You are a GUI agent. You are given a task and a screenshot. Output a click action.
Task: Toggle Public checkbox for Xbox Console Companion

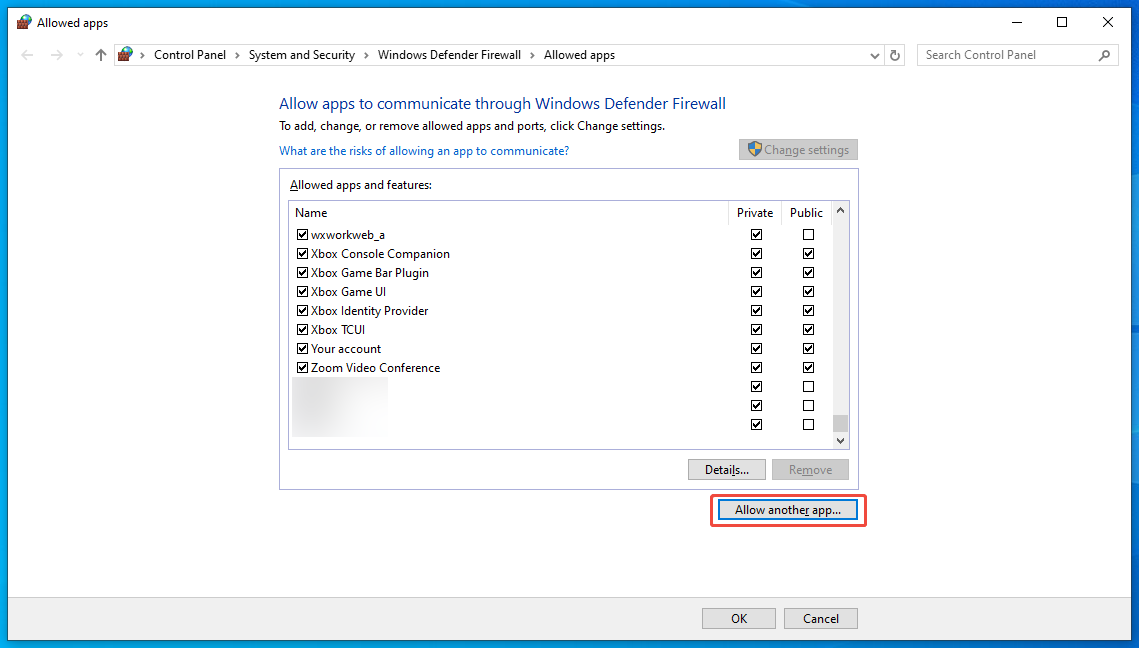(808, 254)
